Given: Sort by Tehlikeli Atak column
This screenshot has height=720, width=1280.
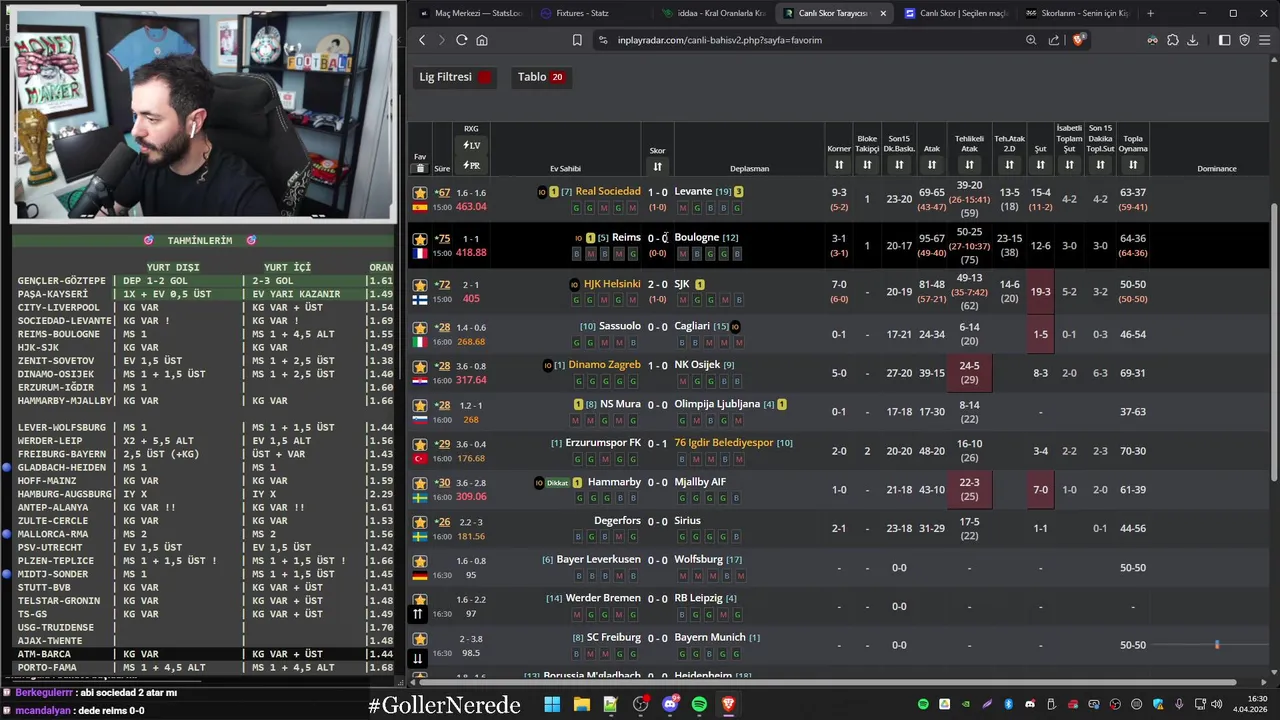Looking at the screenshot, I should point(969,165).
